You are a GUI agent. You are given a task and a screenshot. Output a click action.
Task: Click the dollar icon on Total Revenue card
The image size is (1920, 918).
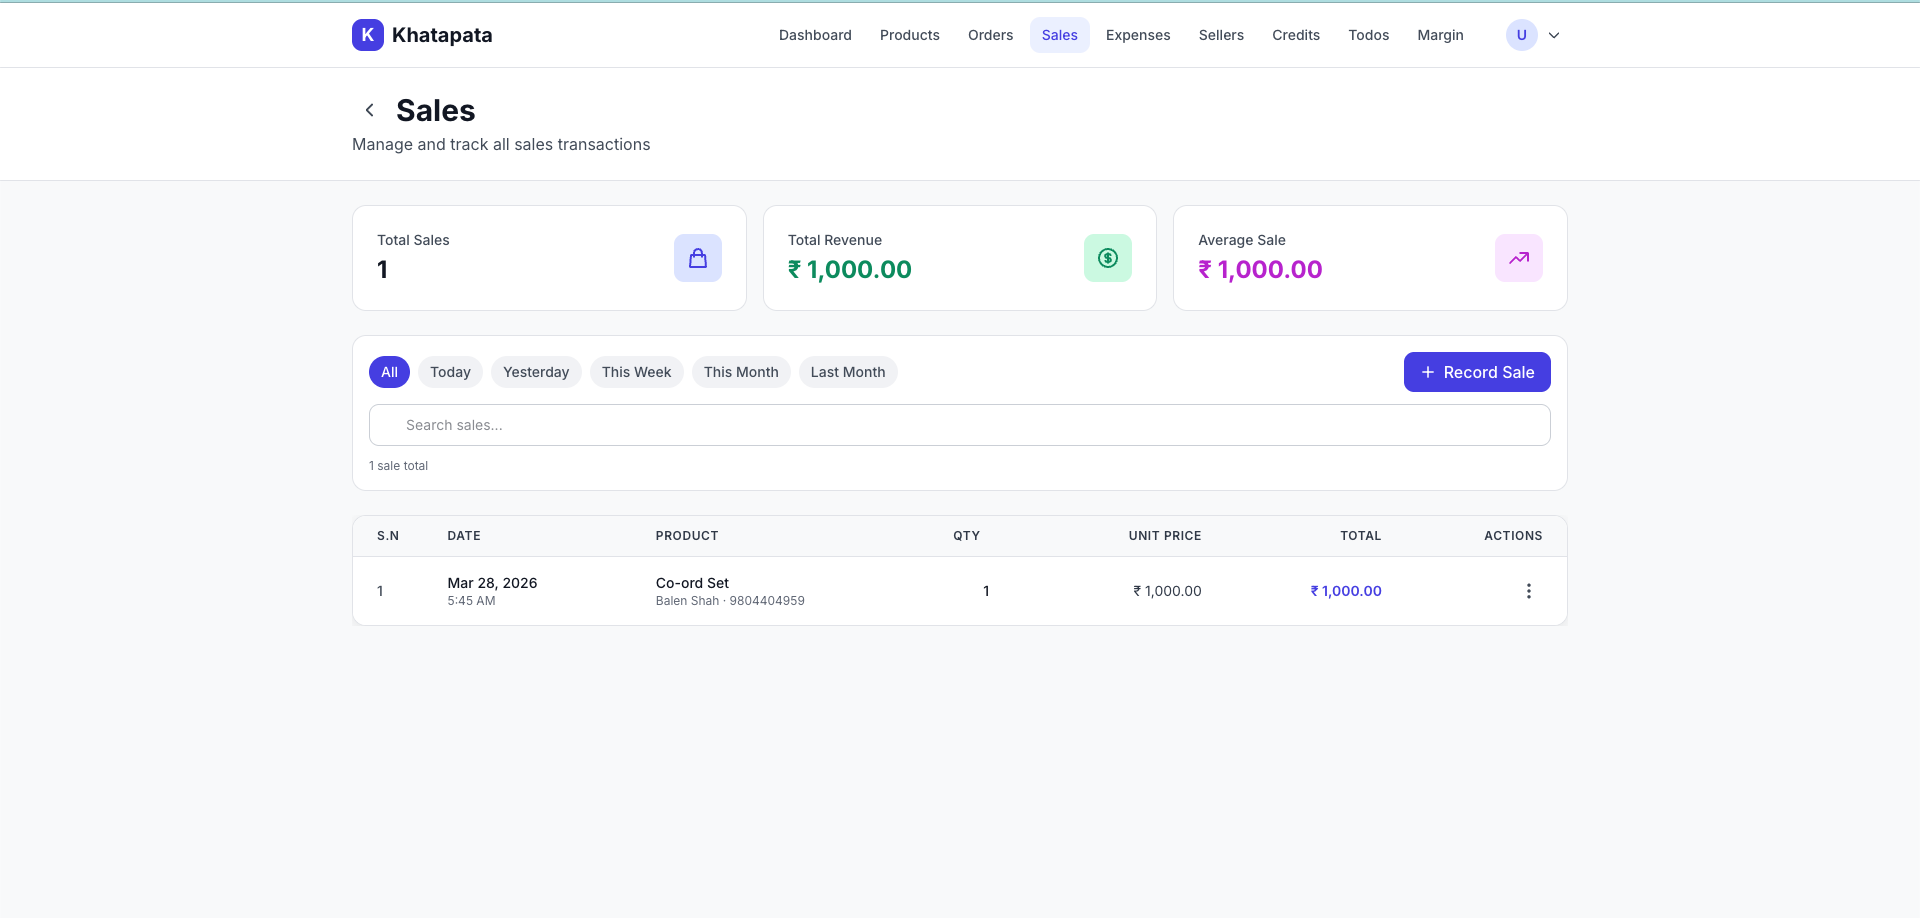coord(1107,257)
